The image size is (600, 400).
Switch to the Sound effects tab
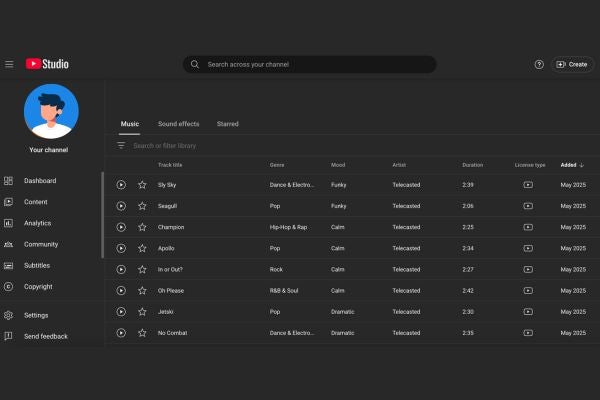(178, 124)
